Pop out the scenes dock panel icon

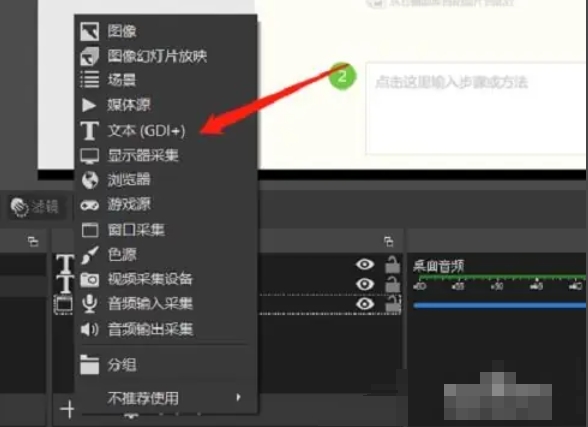33,241
